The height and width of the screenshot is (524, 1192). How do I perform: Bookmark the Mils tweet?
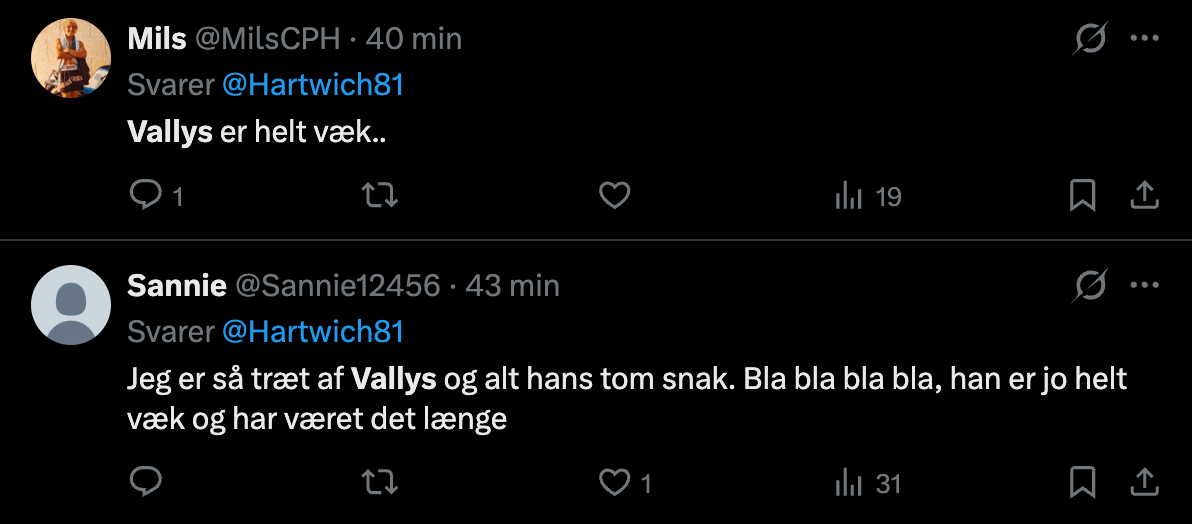(1082, 196)
